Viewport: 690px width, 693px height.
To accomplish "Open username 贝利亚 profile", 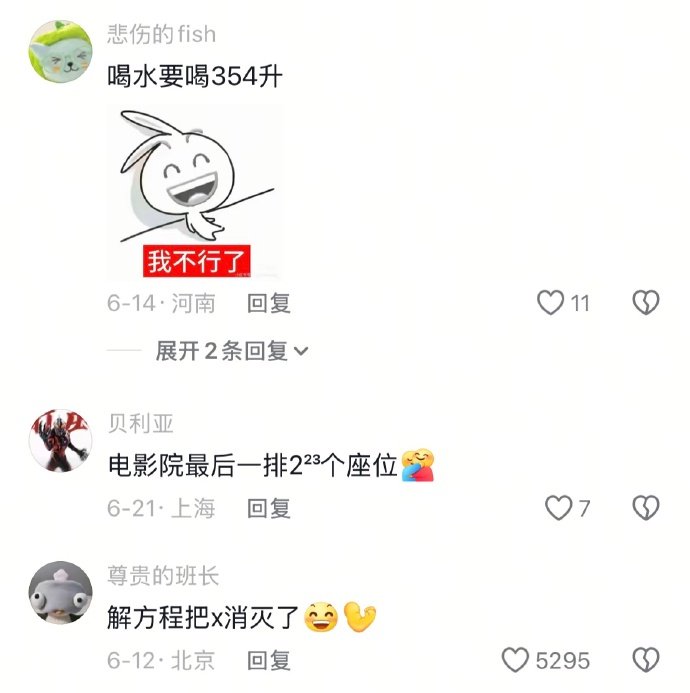I will [141, 423].
